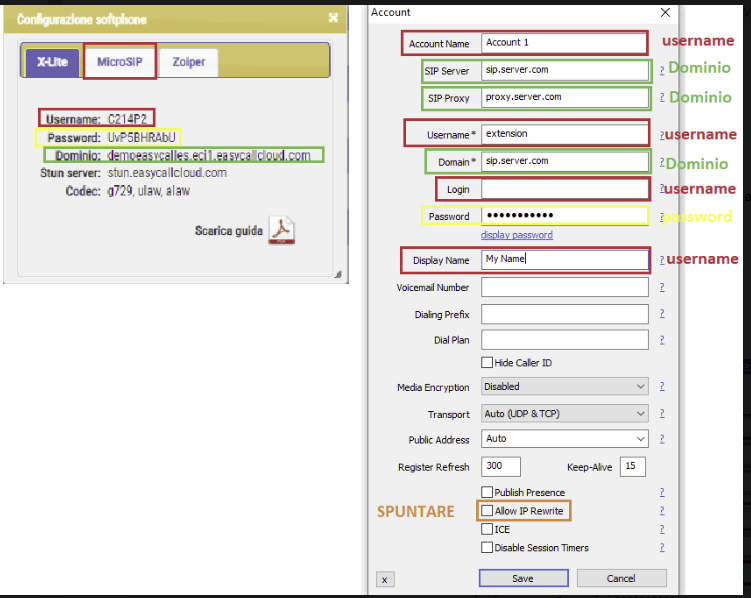Screen dimensions: 751x598
Task: Open help link next to SIP Server
Action: coord(662,70)
